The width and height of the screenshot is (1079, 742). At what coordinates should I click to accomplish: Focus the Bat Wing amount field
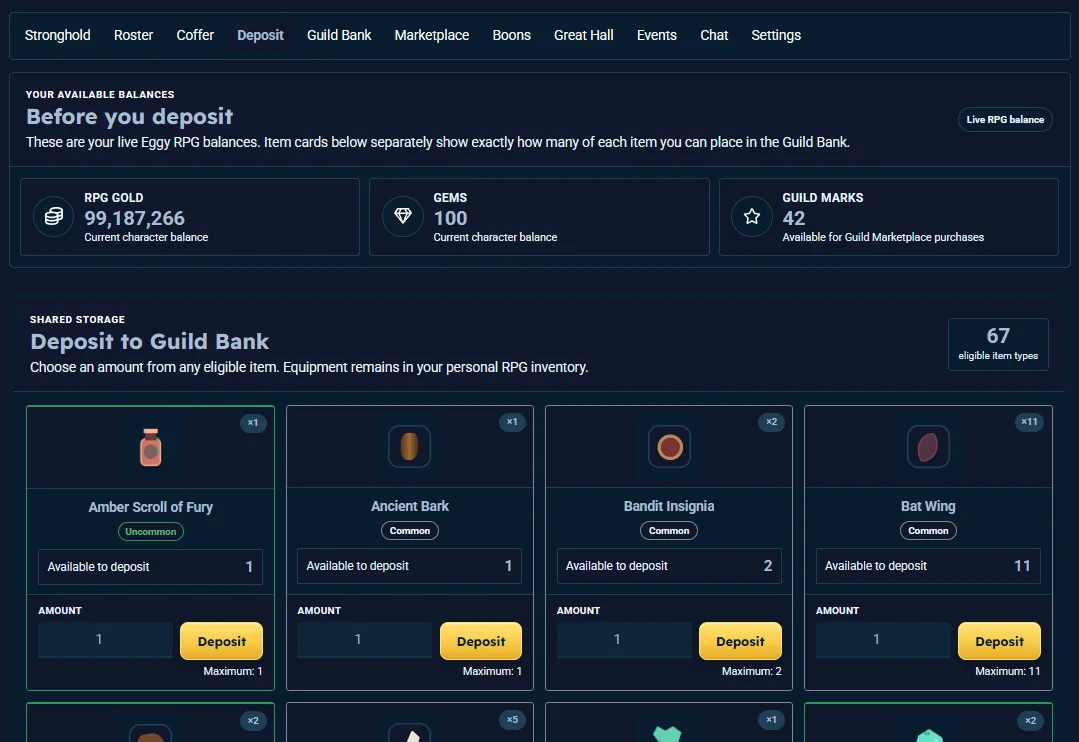[x=883, y=639]
